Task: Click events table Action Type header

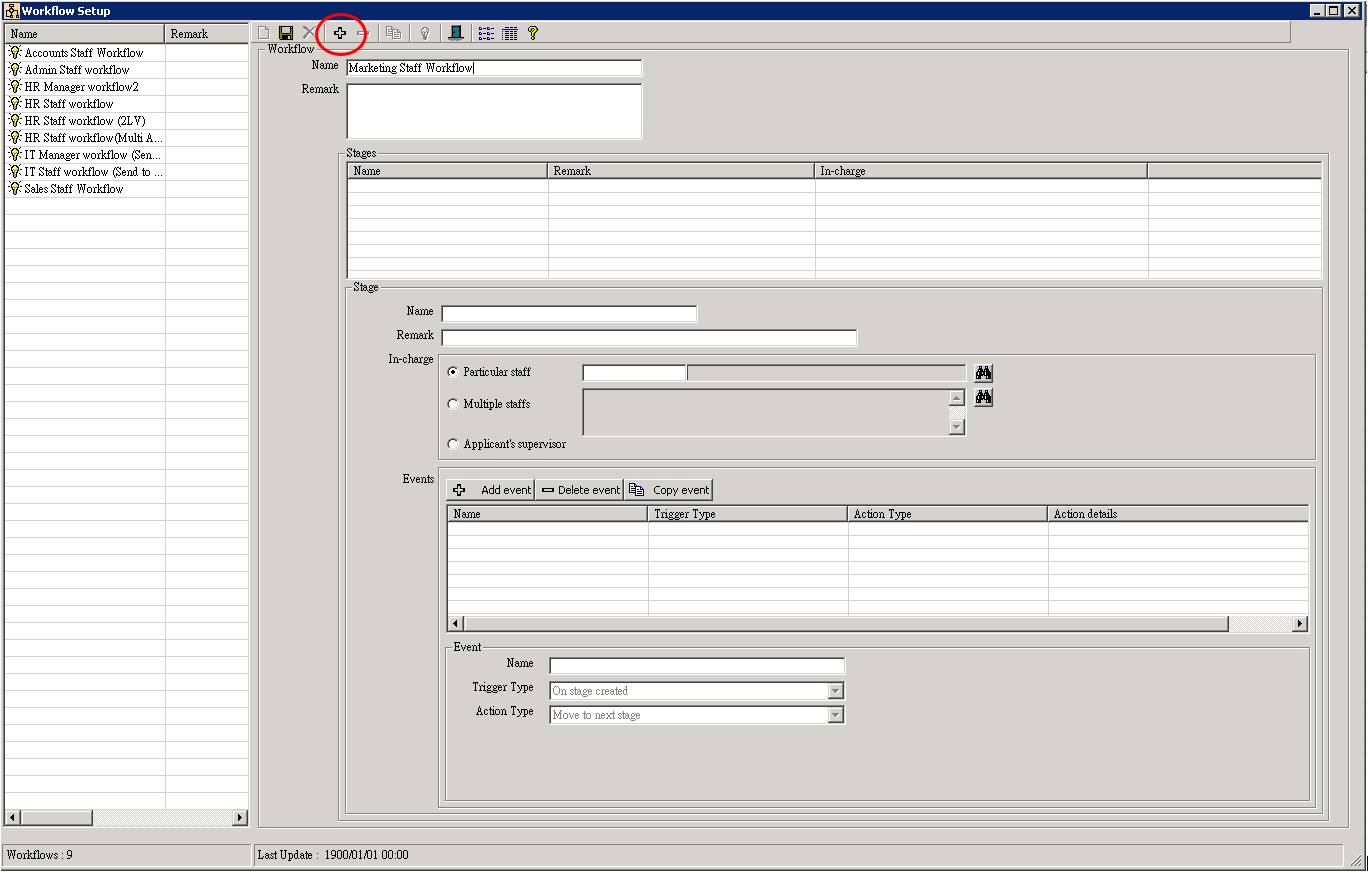Action: tap(948, 514)
